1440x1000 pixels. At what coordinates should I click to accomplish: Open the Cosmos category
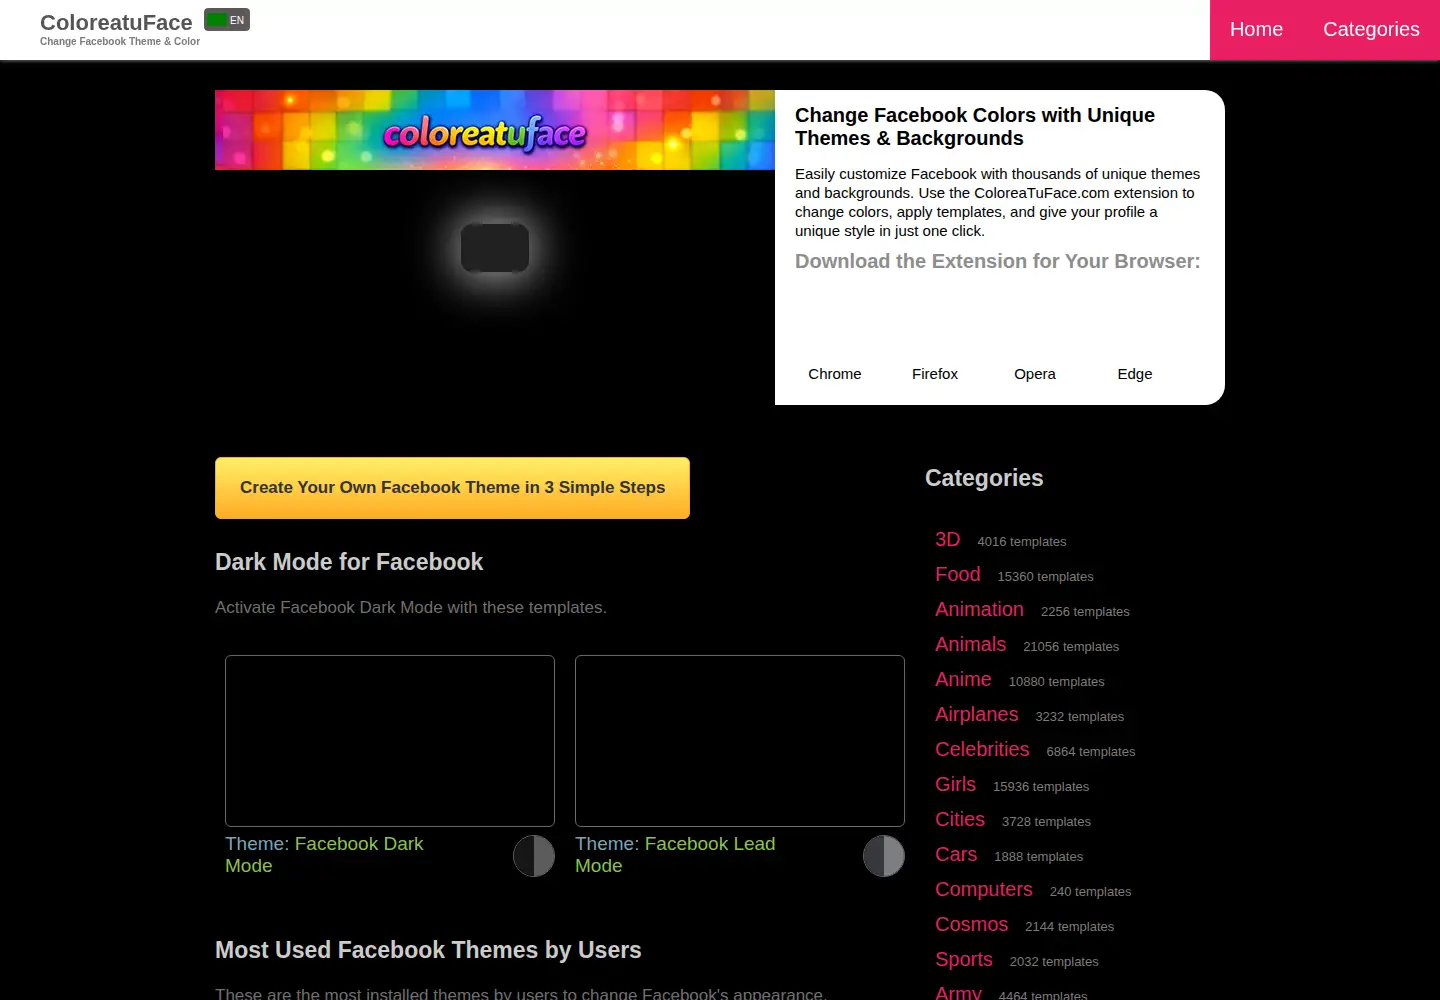coord(971,924)
